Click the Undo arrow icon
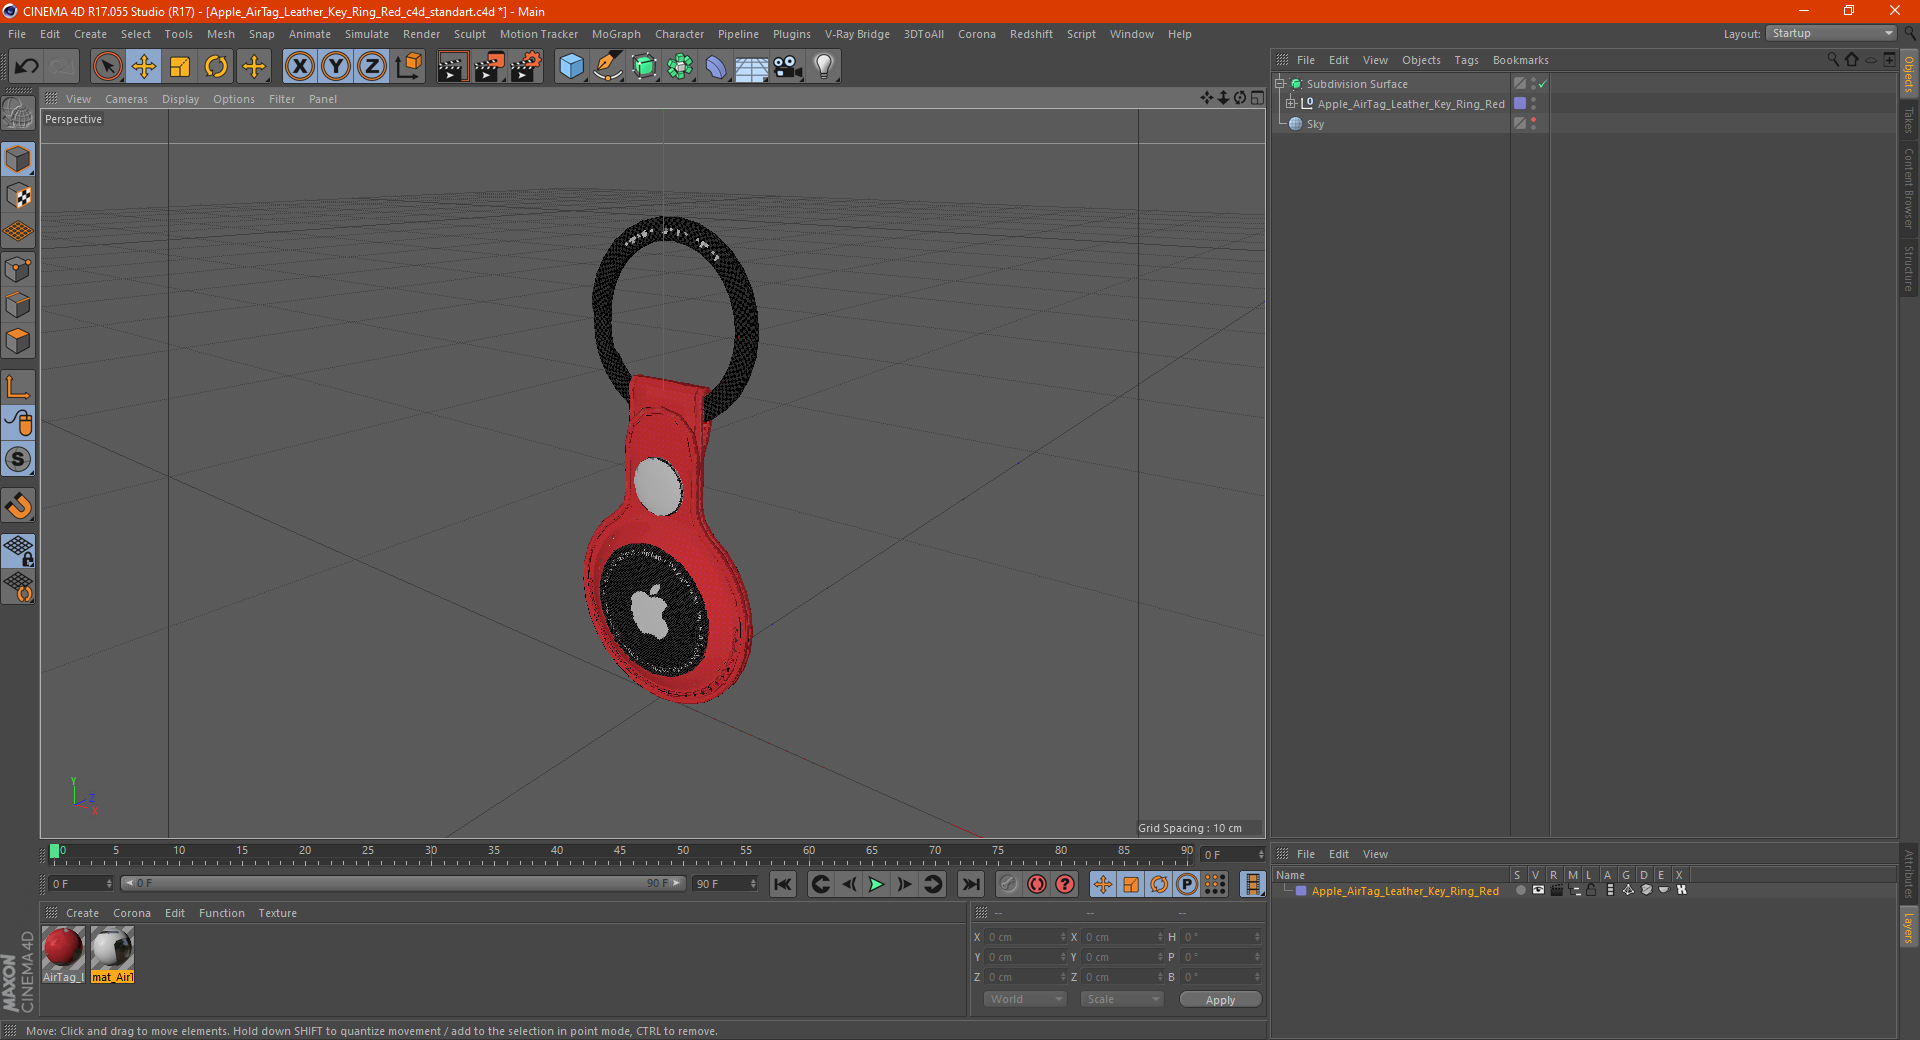This screenshot has height=1040, width=1920. (x=27, y=67)
